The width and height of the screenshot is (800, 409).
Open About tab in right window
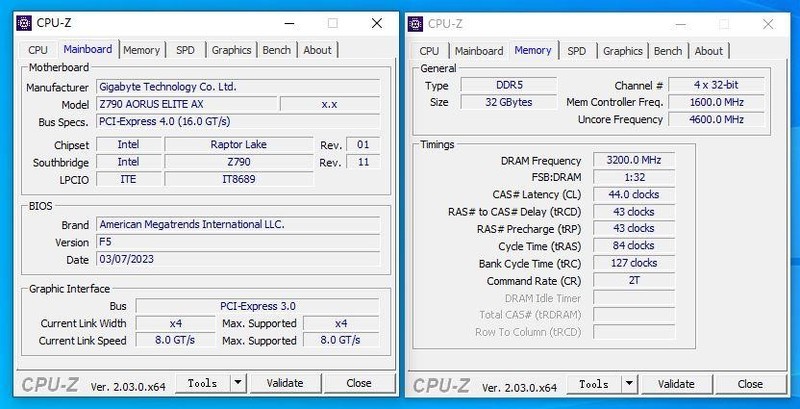coord(709,51)
